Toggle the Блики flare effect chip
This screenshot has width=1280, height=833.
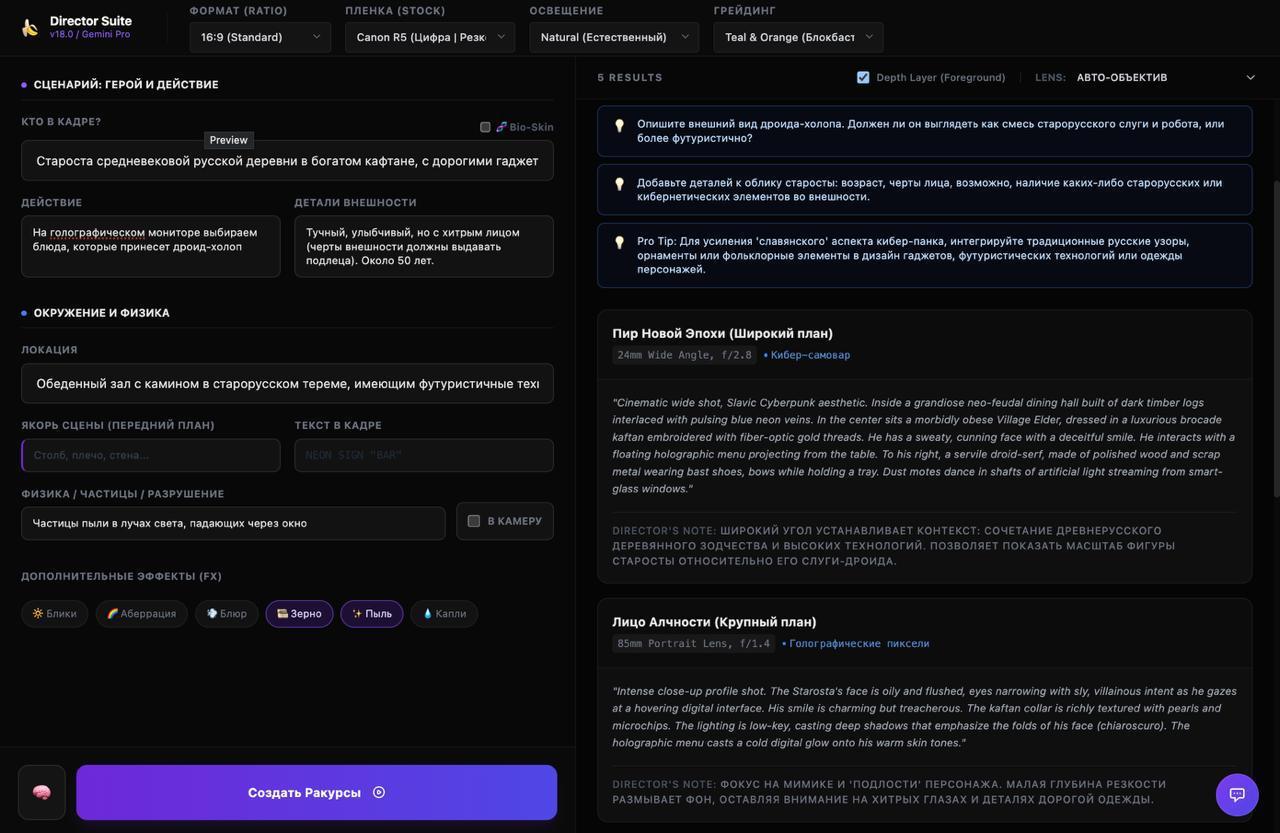tap(55, 614)
